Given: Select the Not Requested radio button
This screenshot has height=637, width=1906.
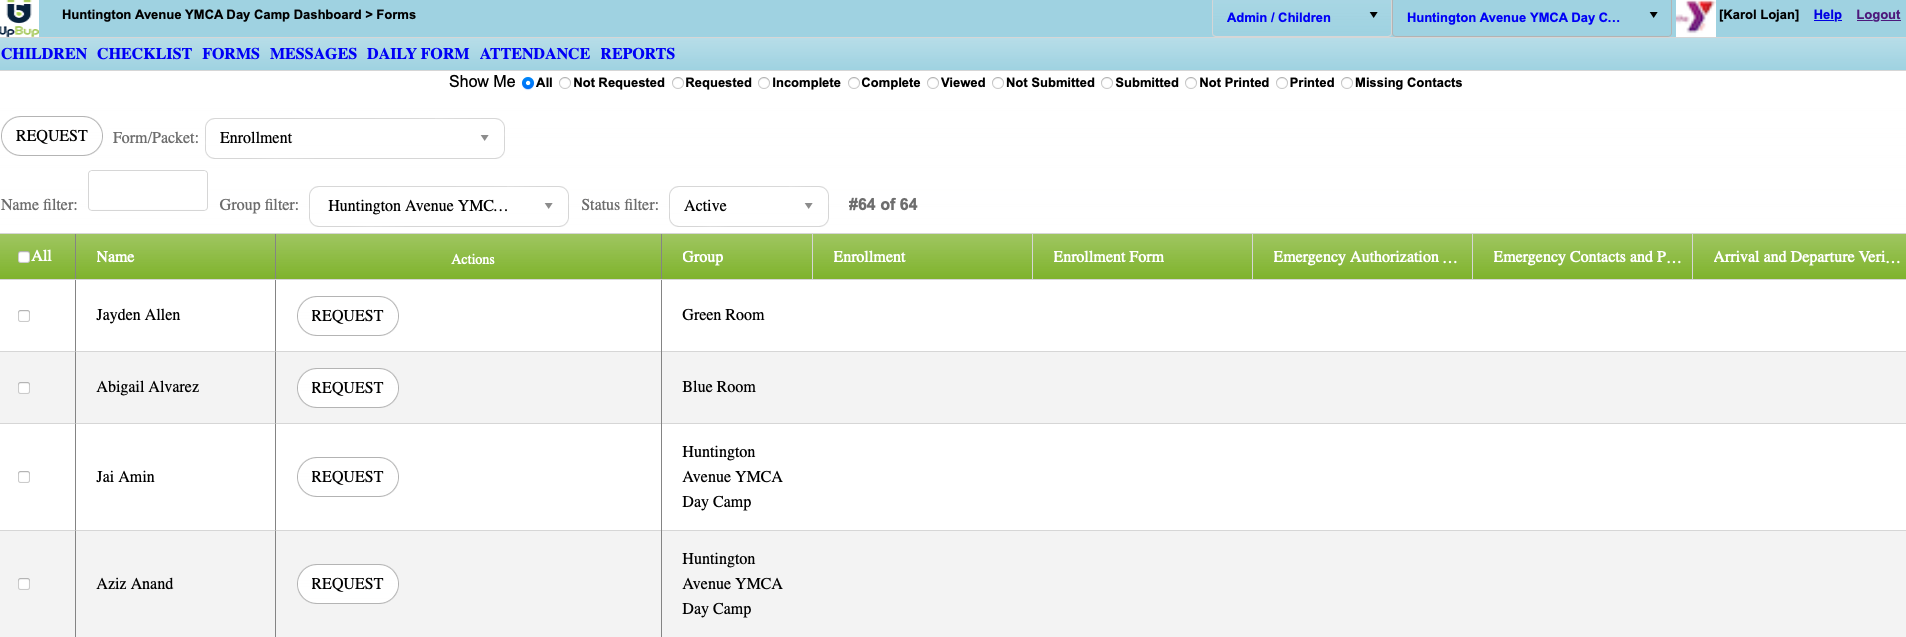Looking at the screenshot, I should [565, 83].
